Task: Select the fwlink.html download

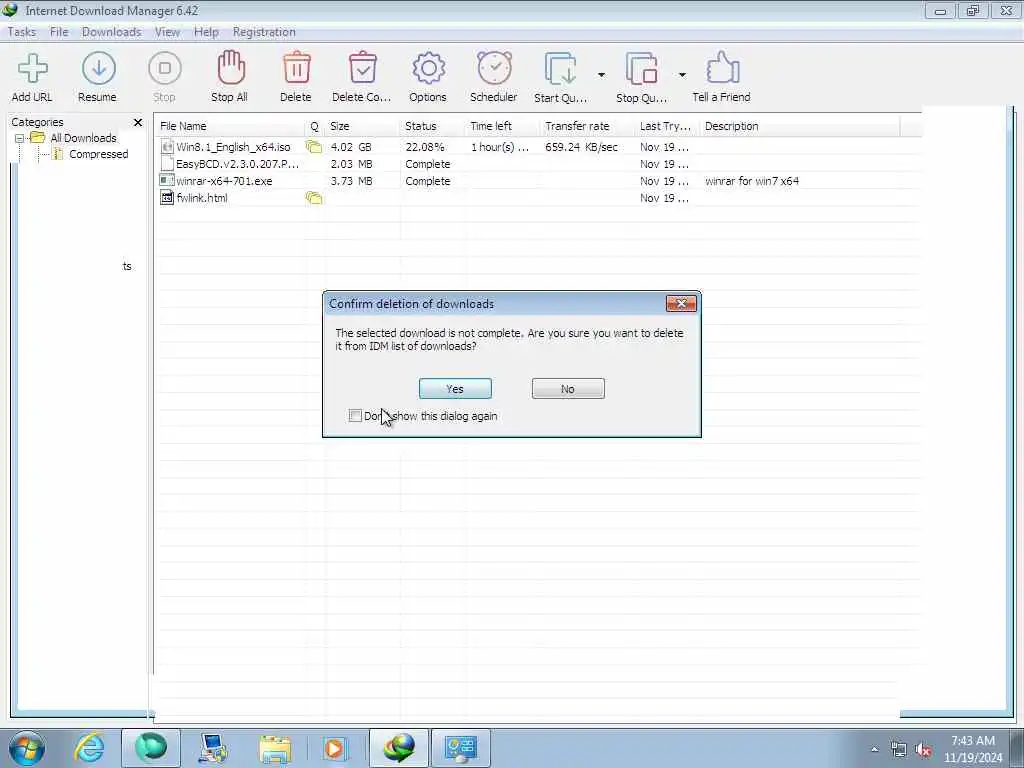Action: click(x=202, y=198)
